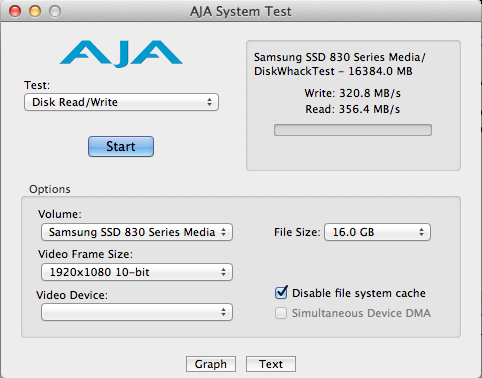Click the Disable file system cache label
482x378 pixels.
pyautogui.click(x=359, y=293)
